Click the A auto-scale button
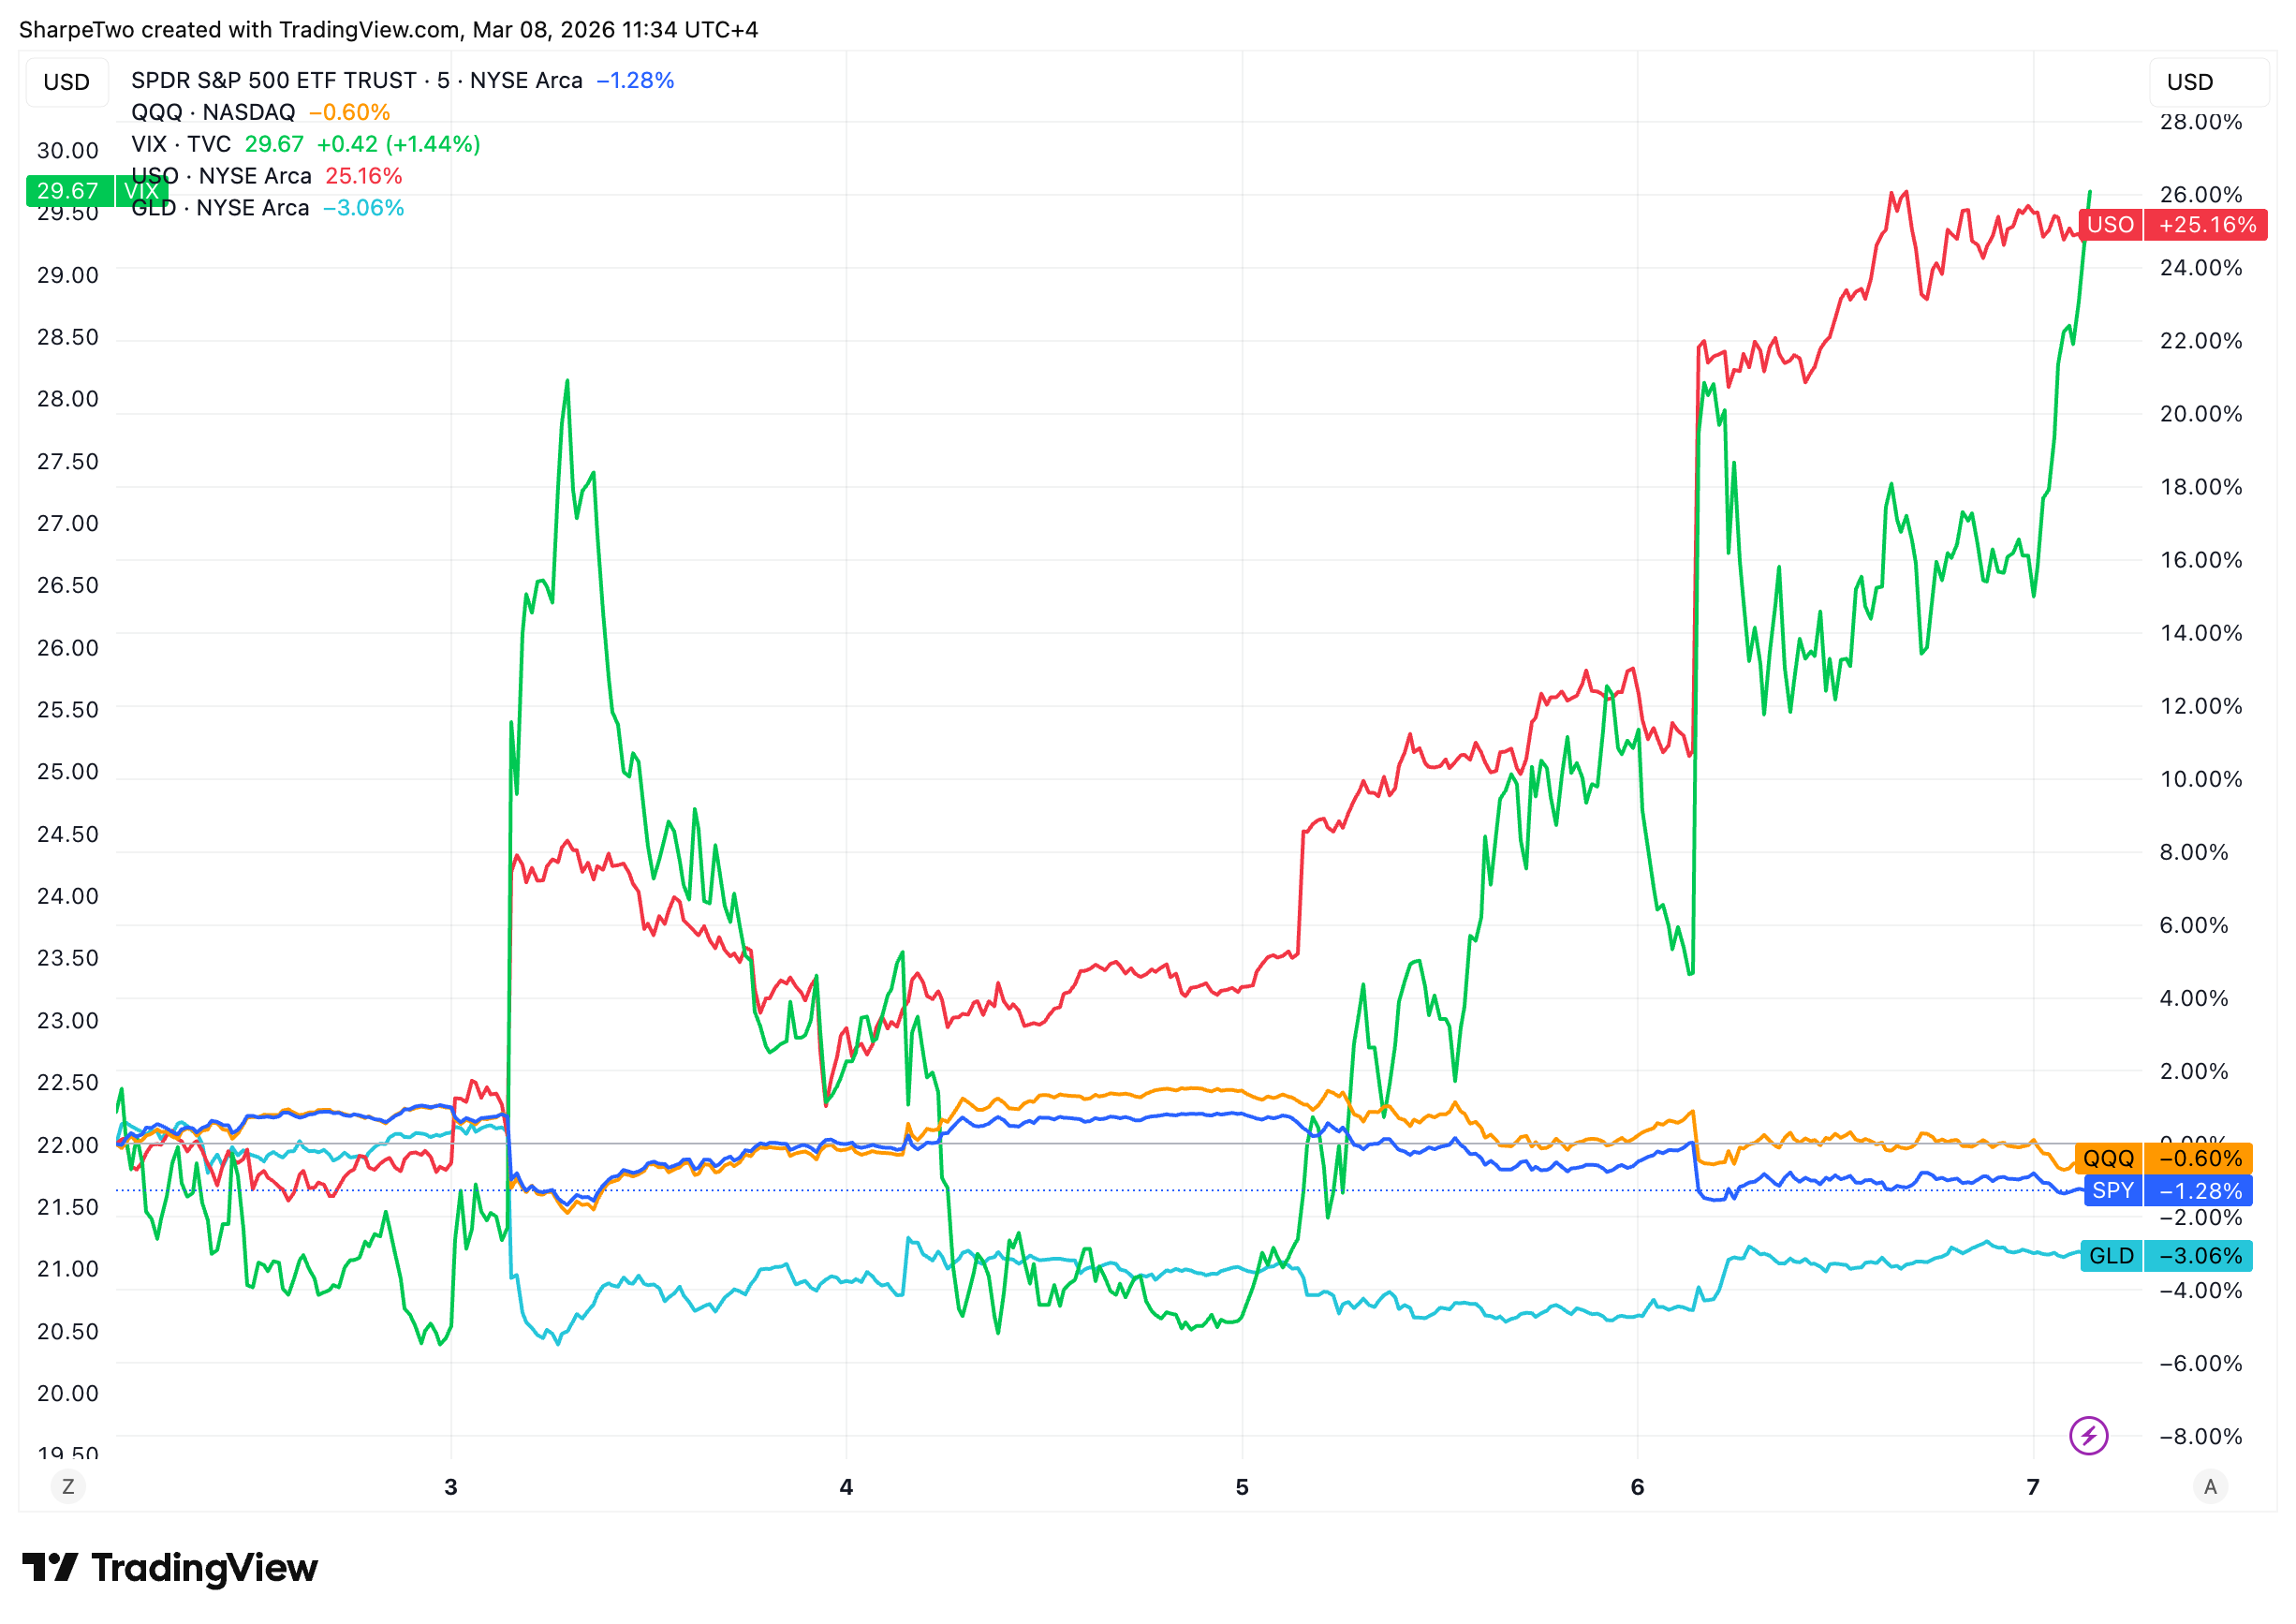The width and height of the screenshot is (2296, 1624). point(2210,1487)
